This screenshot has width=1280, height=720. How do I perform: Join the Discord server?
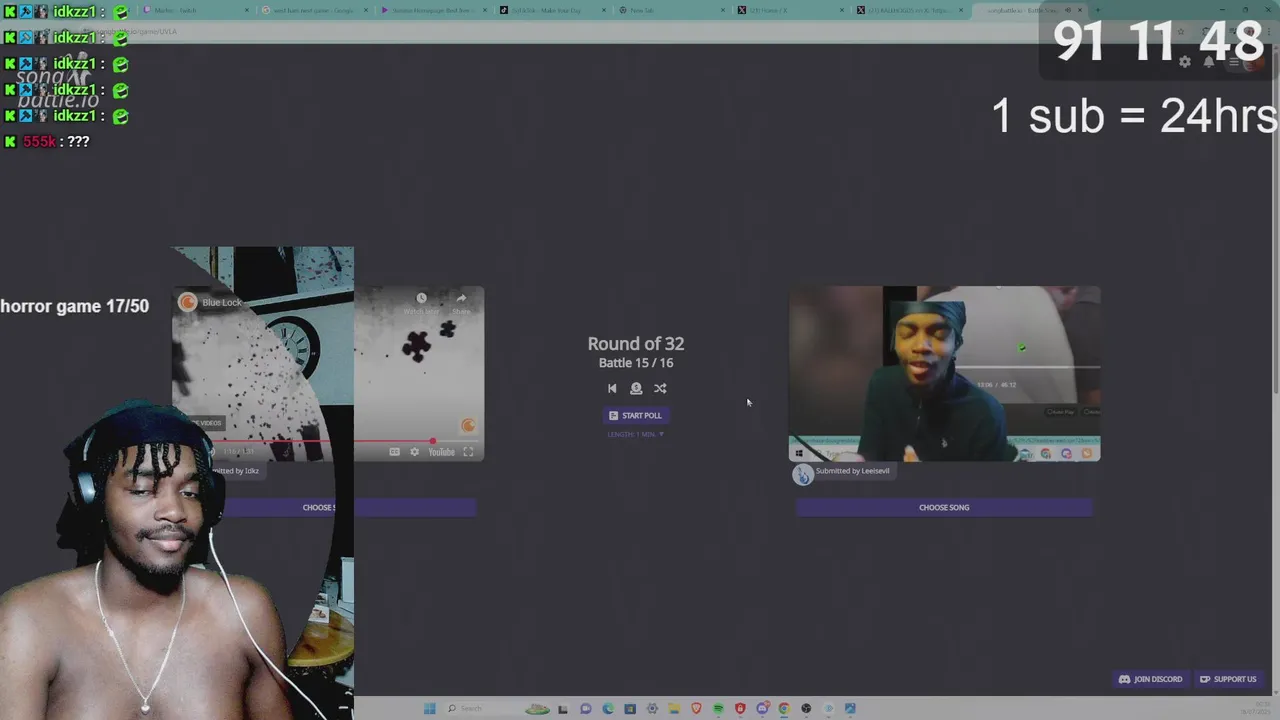tap(1150, 679)
